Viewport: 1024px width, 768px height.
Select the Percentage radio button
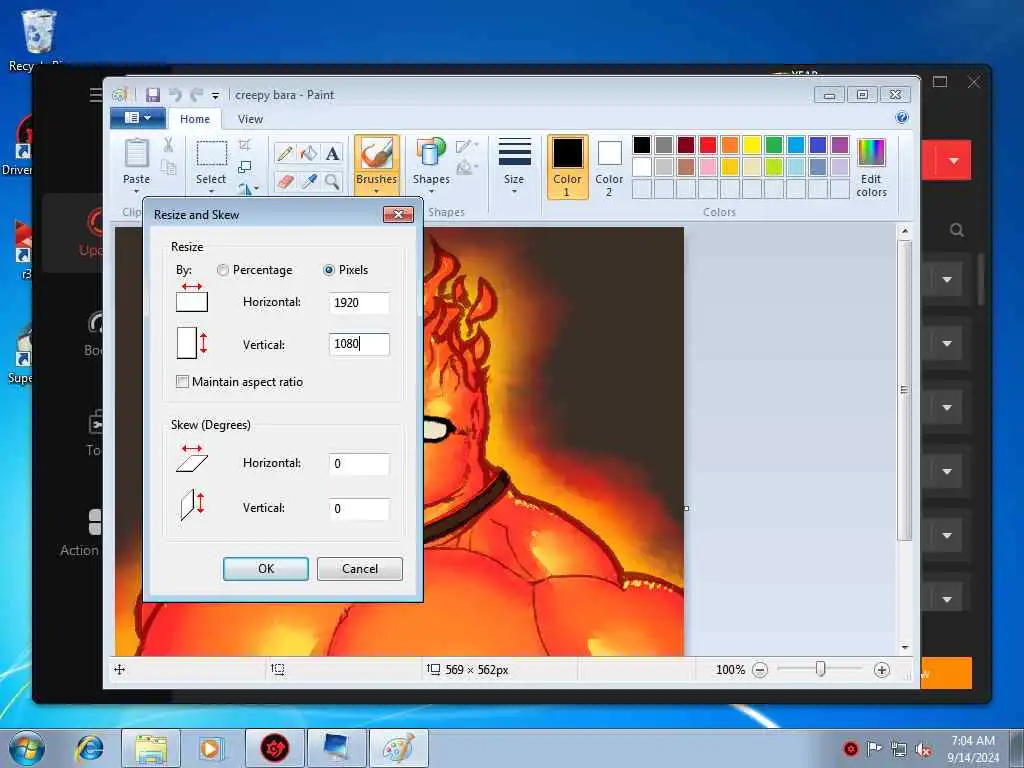(x=223, y=270)
